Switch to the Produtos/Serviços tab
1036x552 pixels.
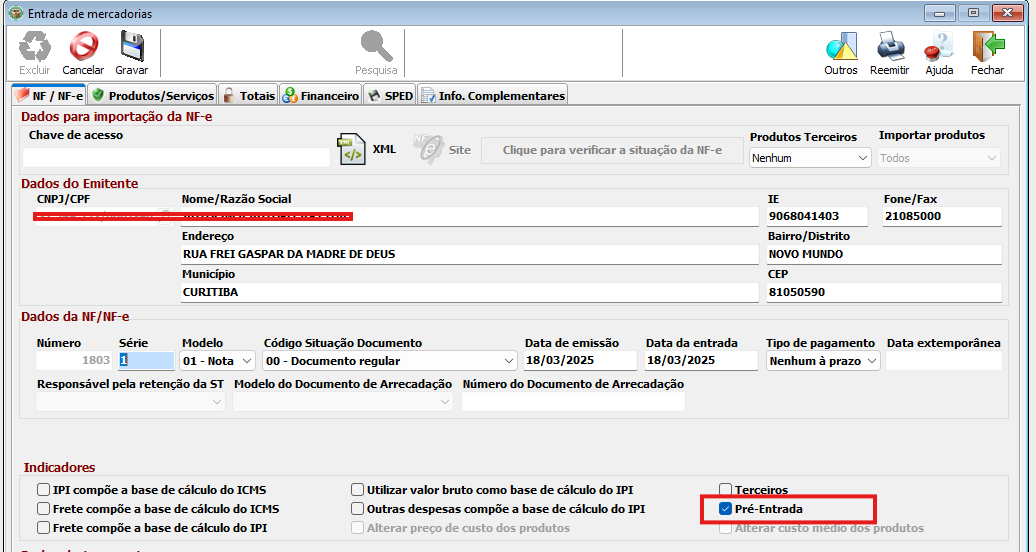152,96
